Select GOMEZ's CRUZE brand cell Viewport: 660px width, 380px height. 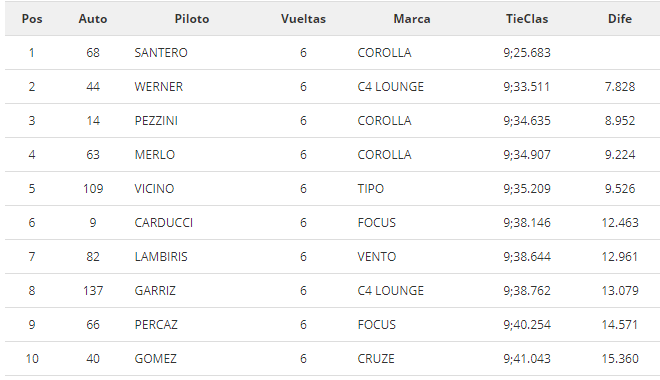tap(376, 359)
